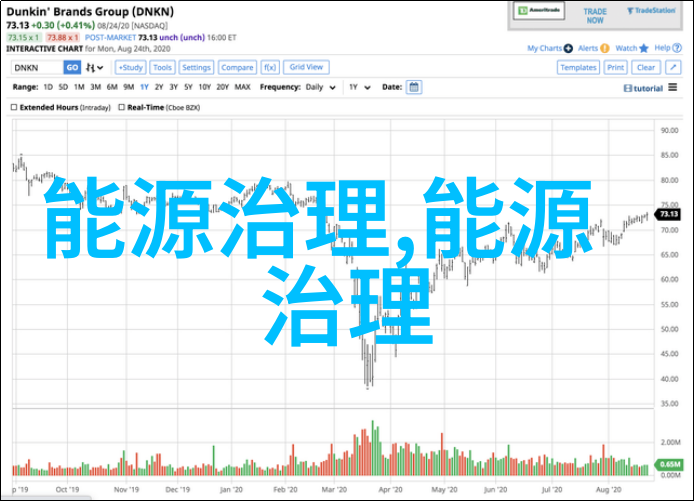
Task: Click the Jan '20 axis label
Action: pyautogui.click(x=231, y=490)
